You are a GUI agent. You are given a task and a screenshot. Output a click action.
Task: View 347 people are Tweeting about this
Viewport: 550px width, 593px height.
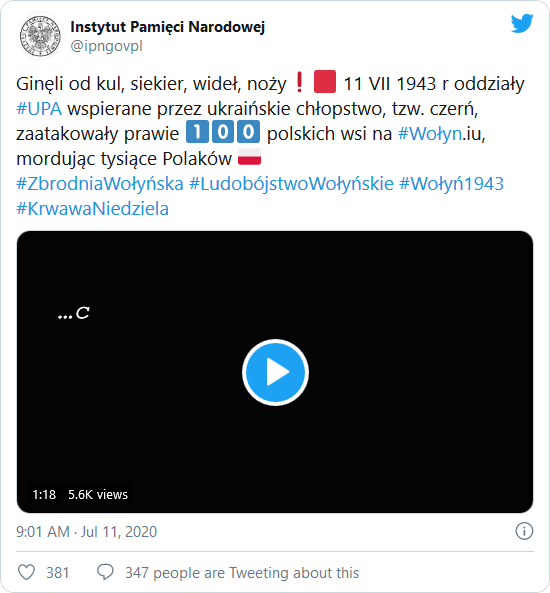[242, 573]
